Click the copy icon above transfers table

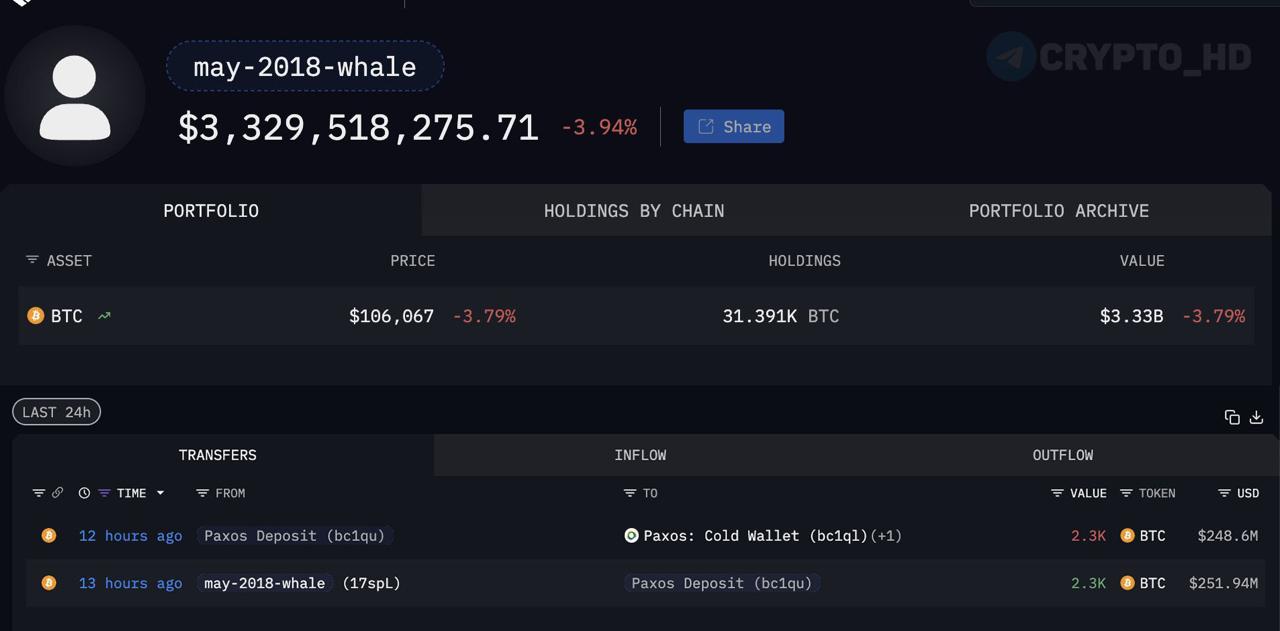point(1232,417)
